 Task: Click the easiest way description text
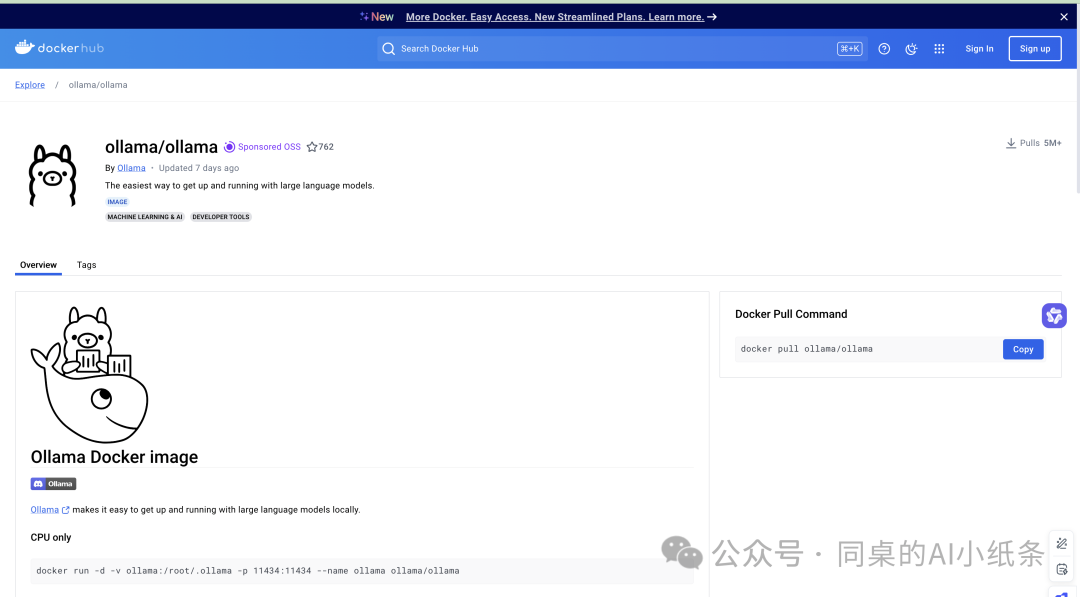click(x=240, y=186)
